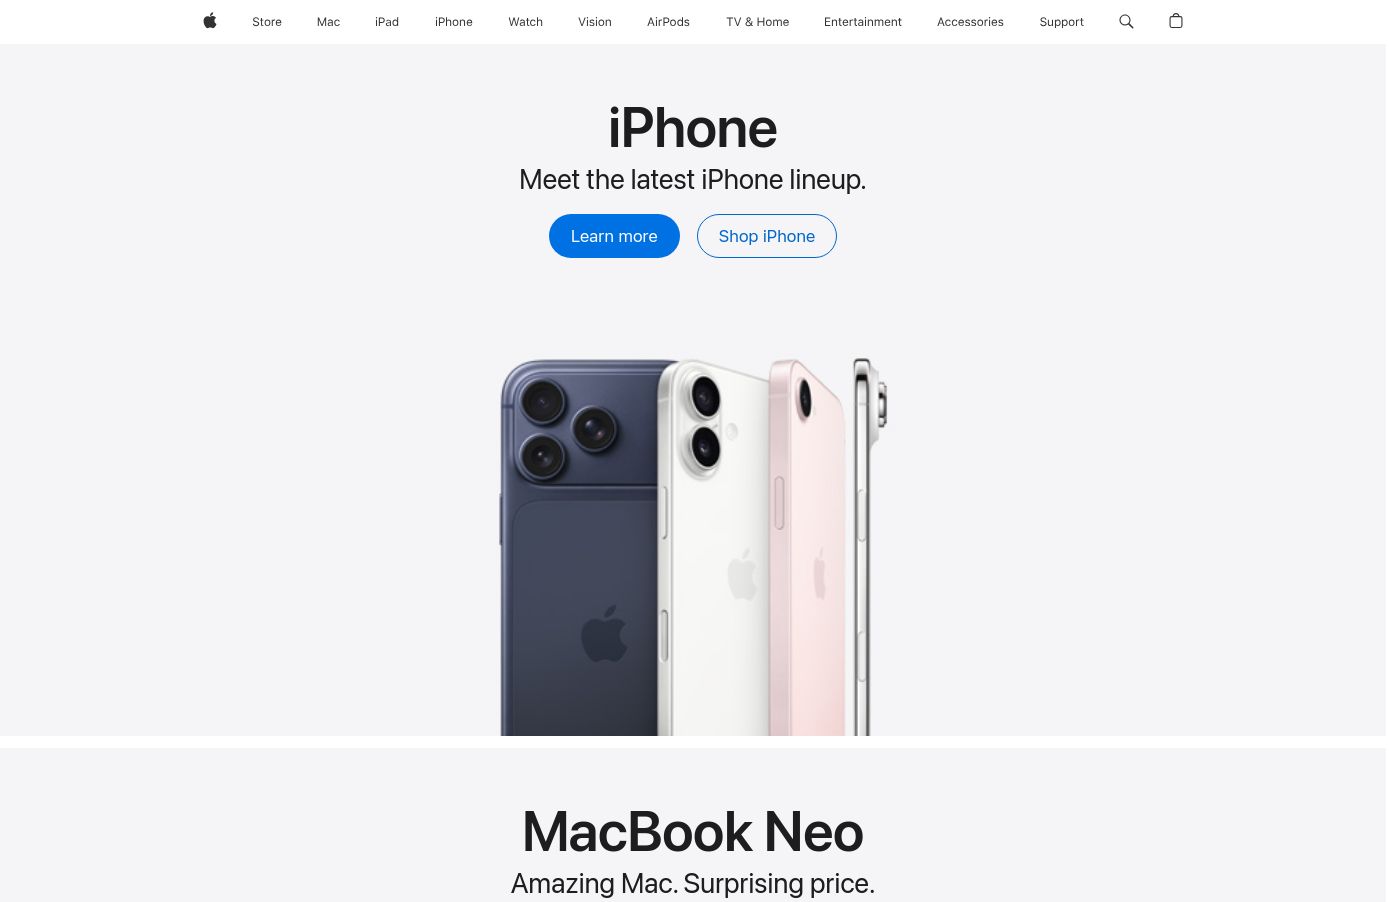This screenshot has height=902, width=1389.
Task: Open the iPhone navigation item
Action: click(x=454, y=22)
